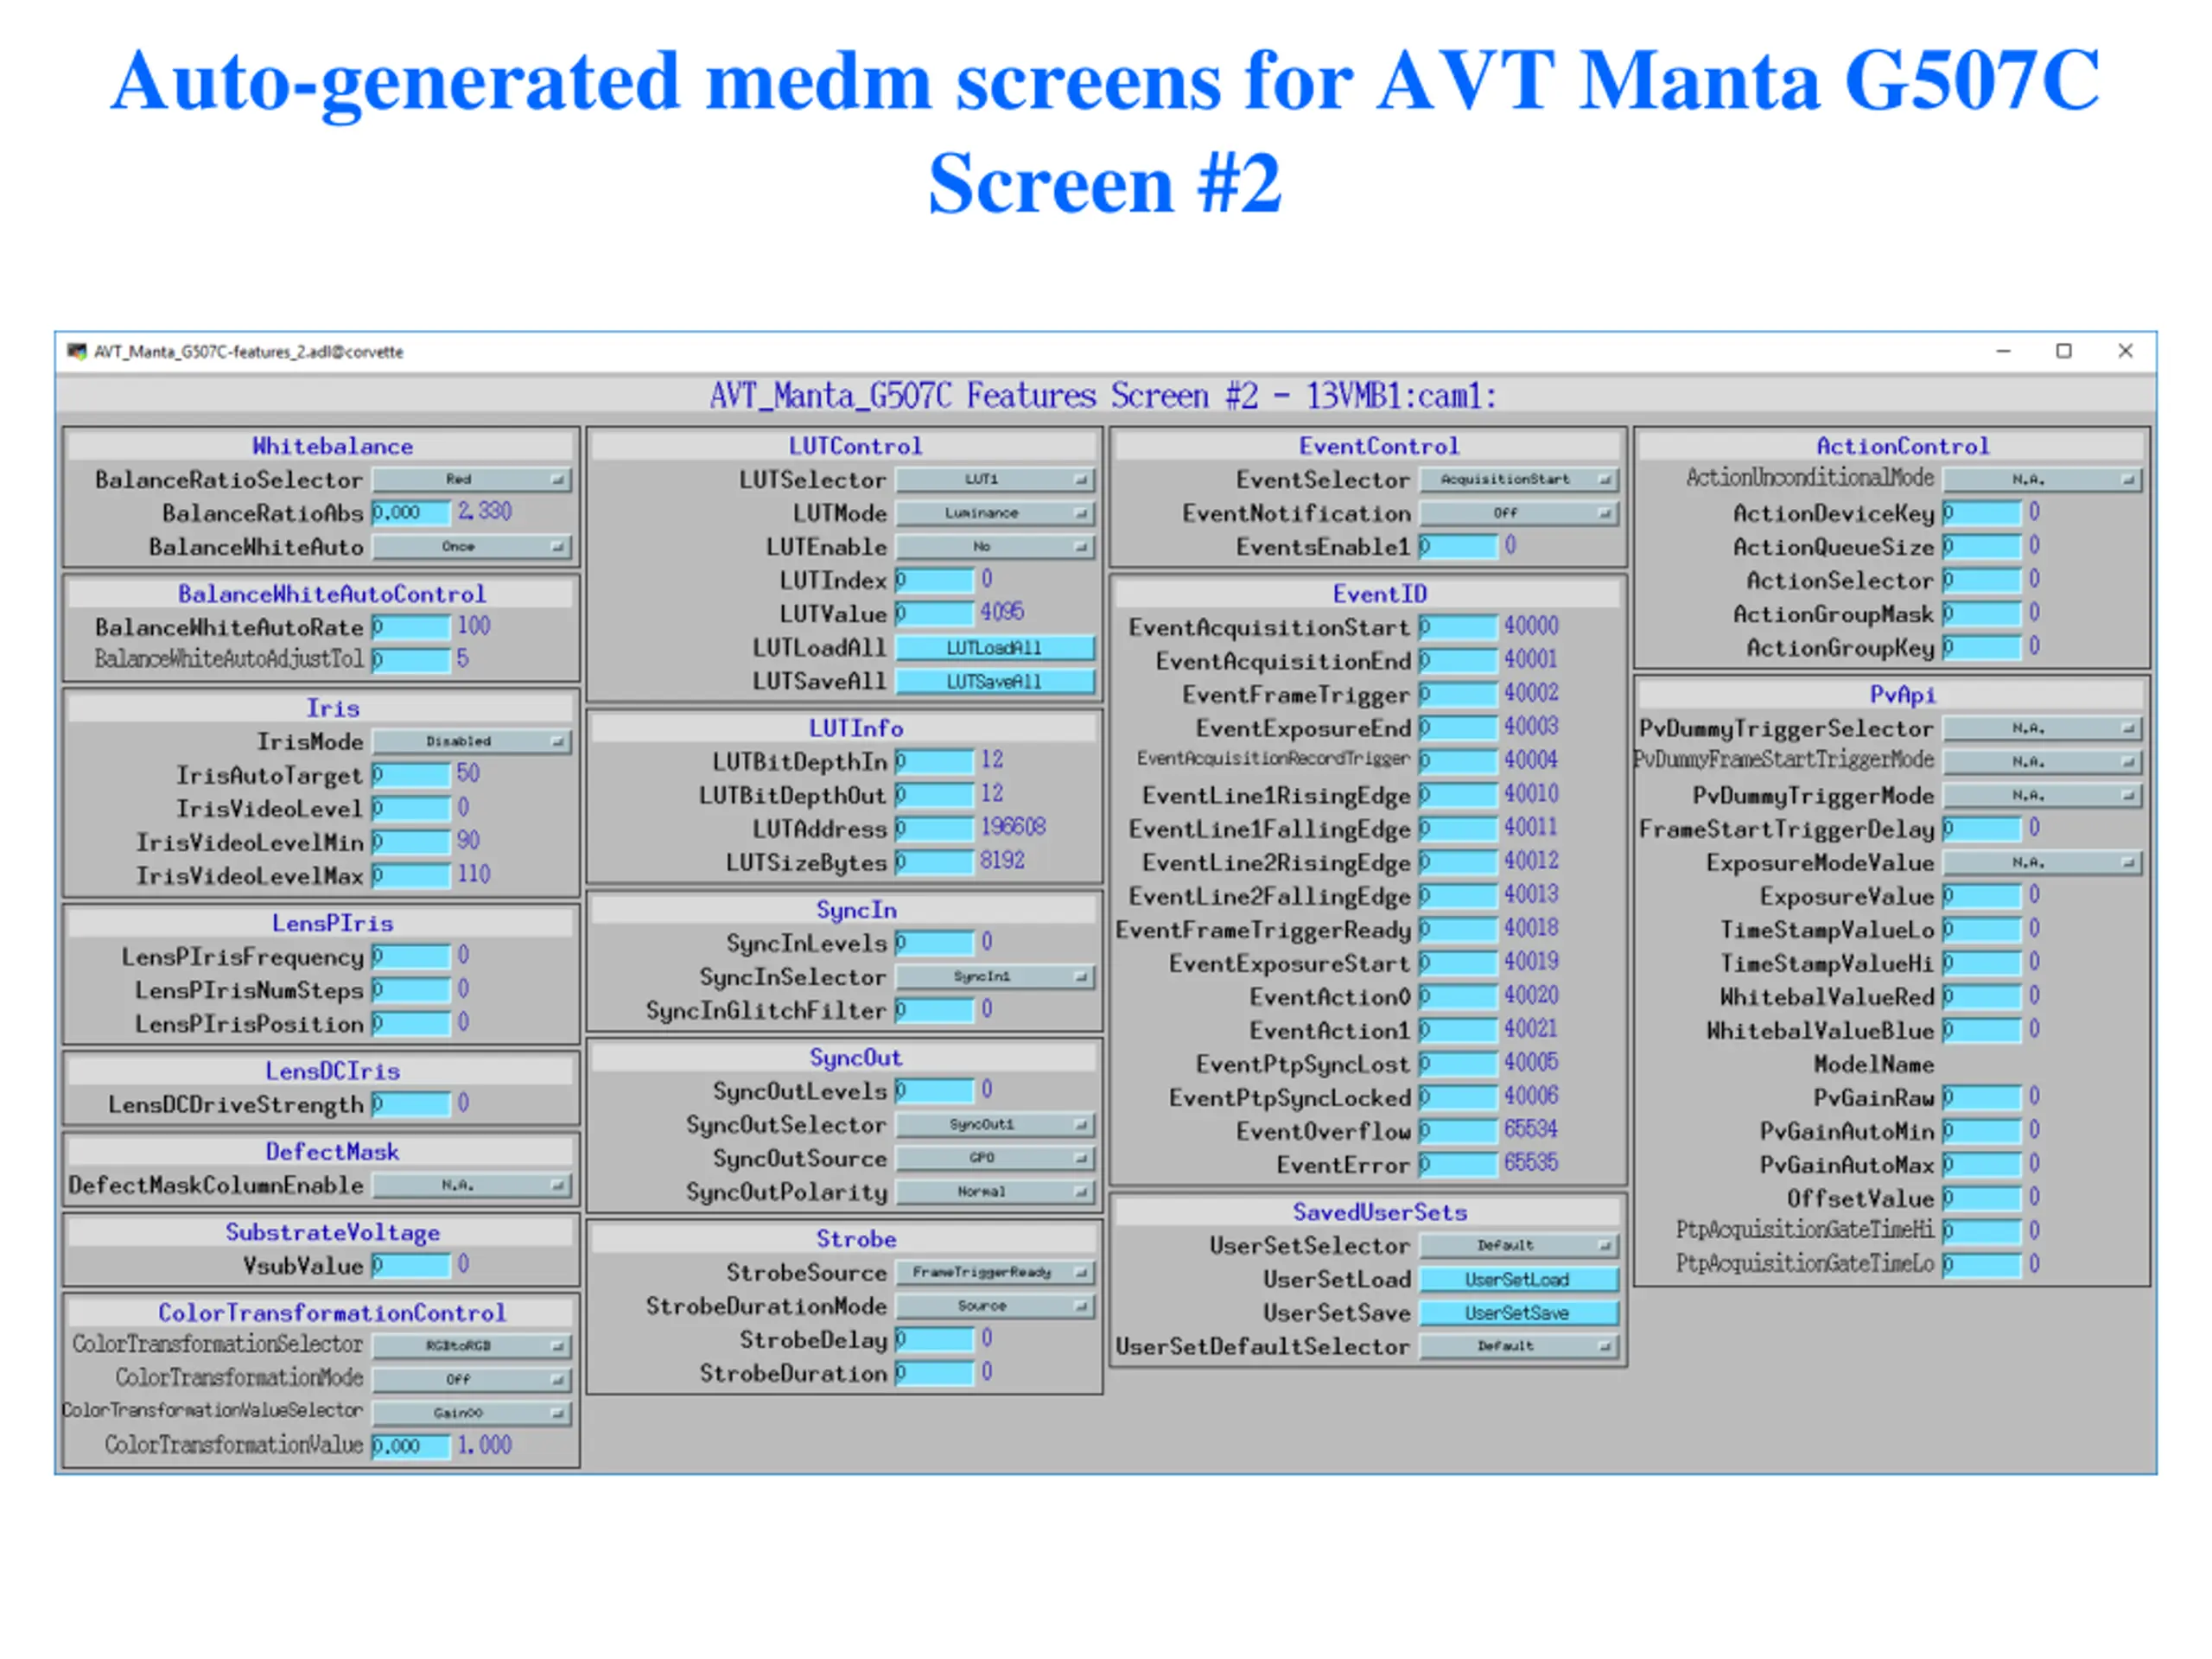Viewport: 2212px width, 1659px height.
Task: Open the StrobeDurationMode dropdown
Action: 995,1306
